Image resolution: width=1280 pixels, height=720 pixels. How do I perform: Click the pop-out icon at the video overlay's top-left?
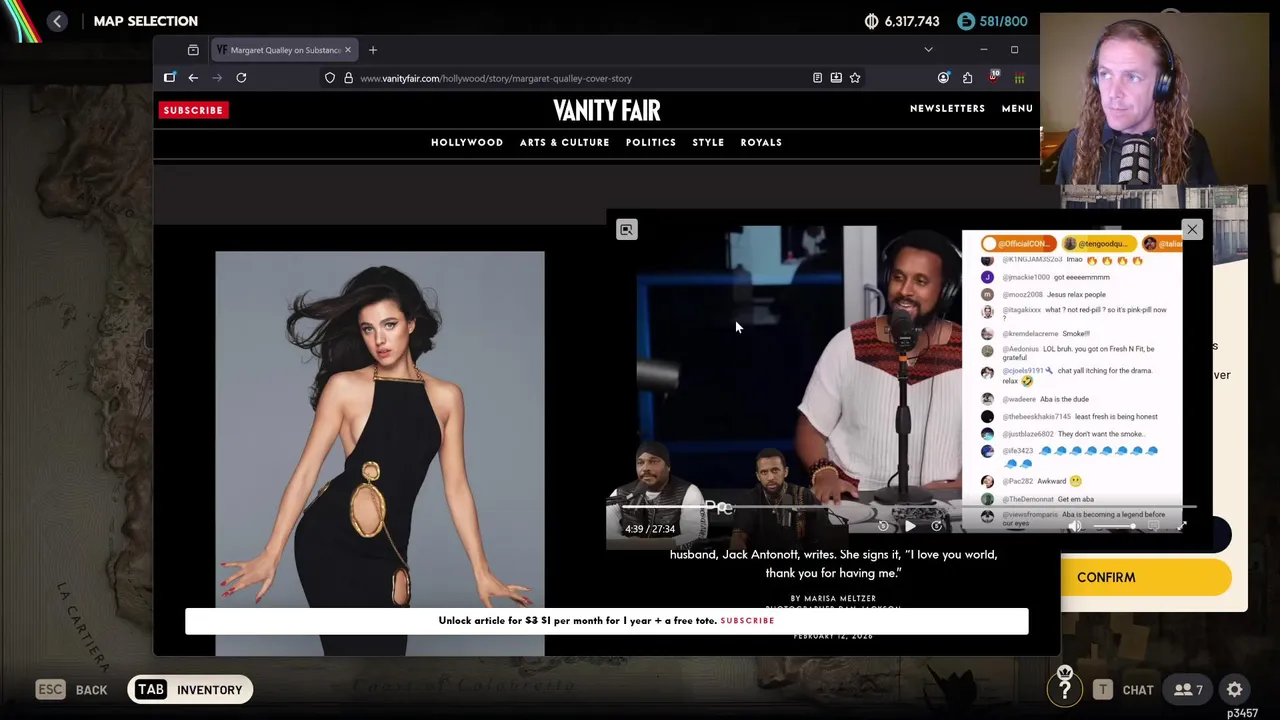tap(626, 230)
